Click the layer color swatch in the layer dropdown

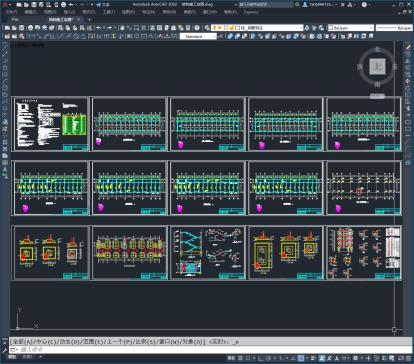pyautogui.click(x=238, y=28)
